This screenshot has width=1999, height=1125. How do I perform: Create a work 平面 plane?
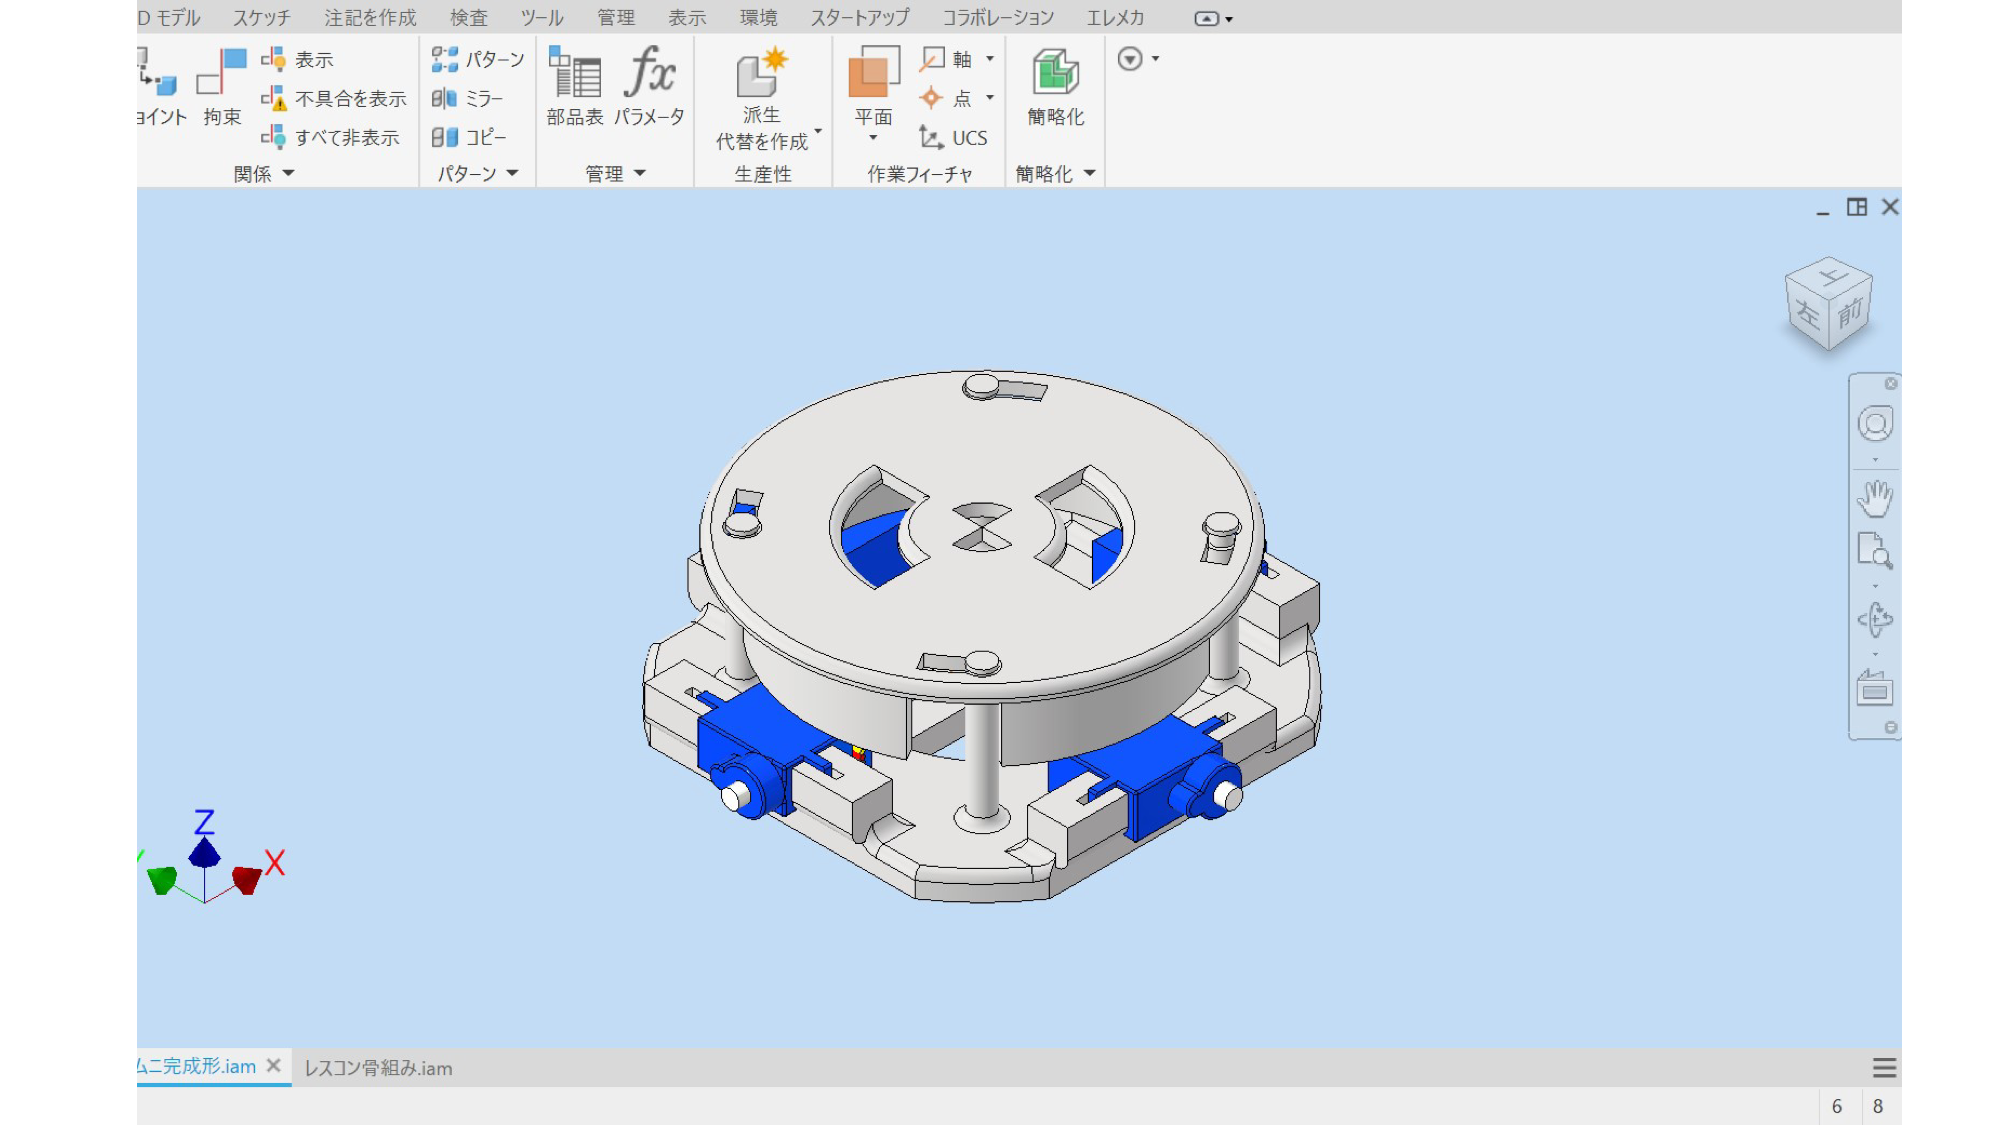point(873,72)
